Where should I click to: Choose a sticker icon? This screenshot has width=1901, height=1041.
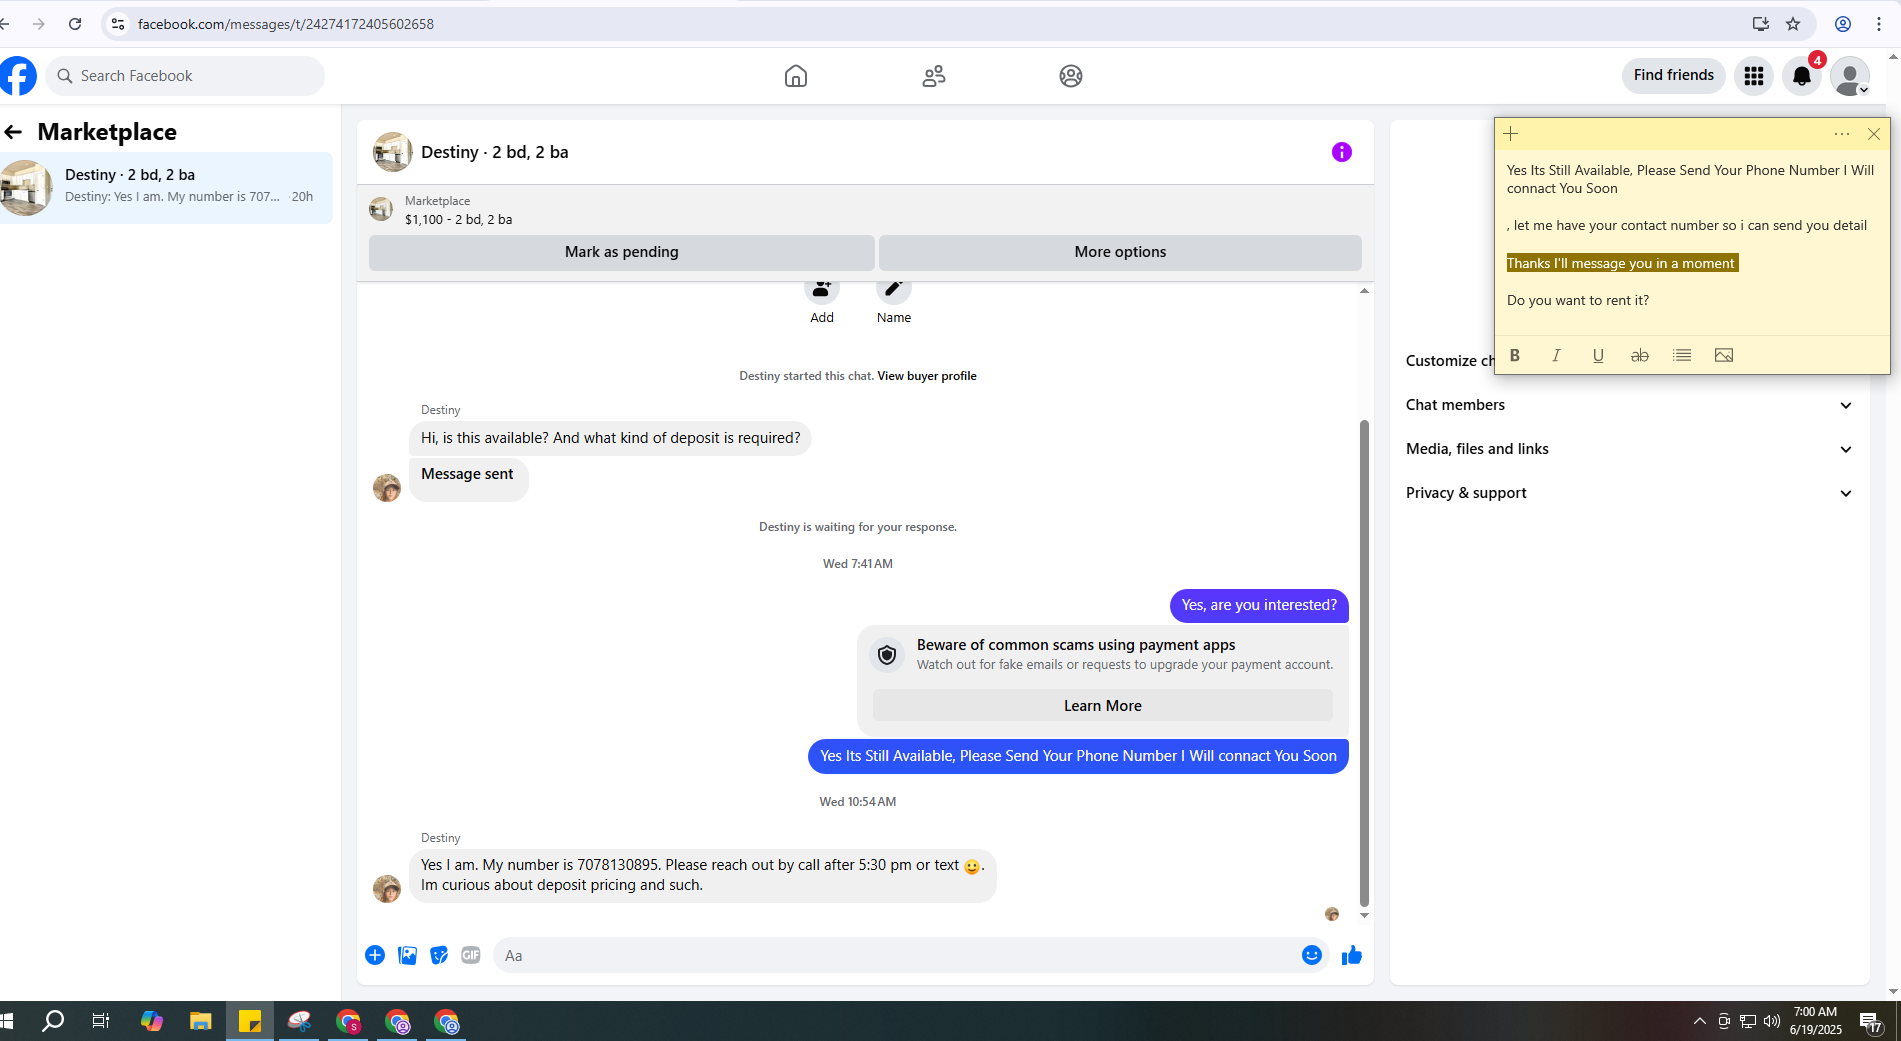click(439, 955)
